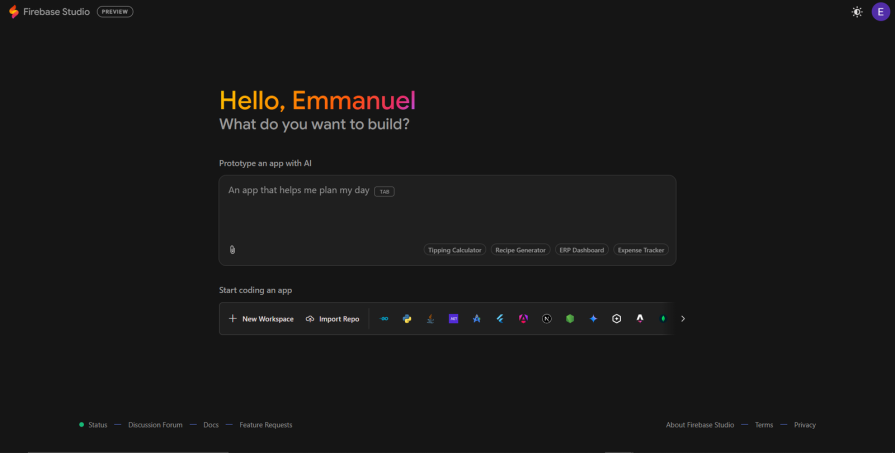The width and height of the screenshot is (895, 453).
Task: Select the Angular template icon
Action: click(x=523, y=319)
